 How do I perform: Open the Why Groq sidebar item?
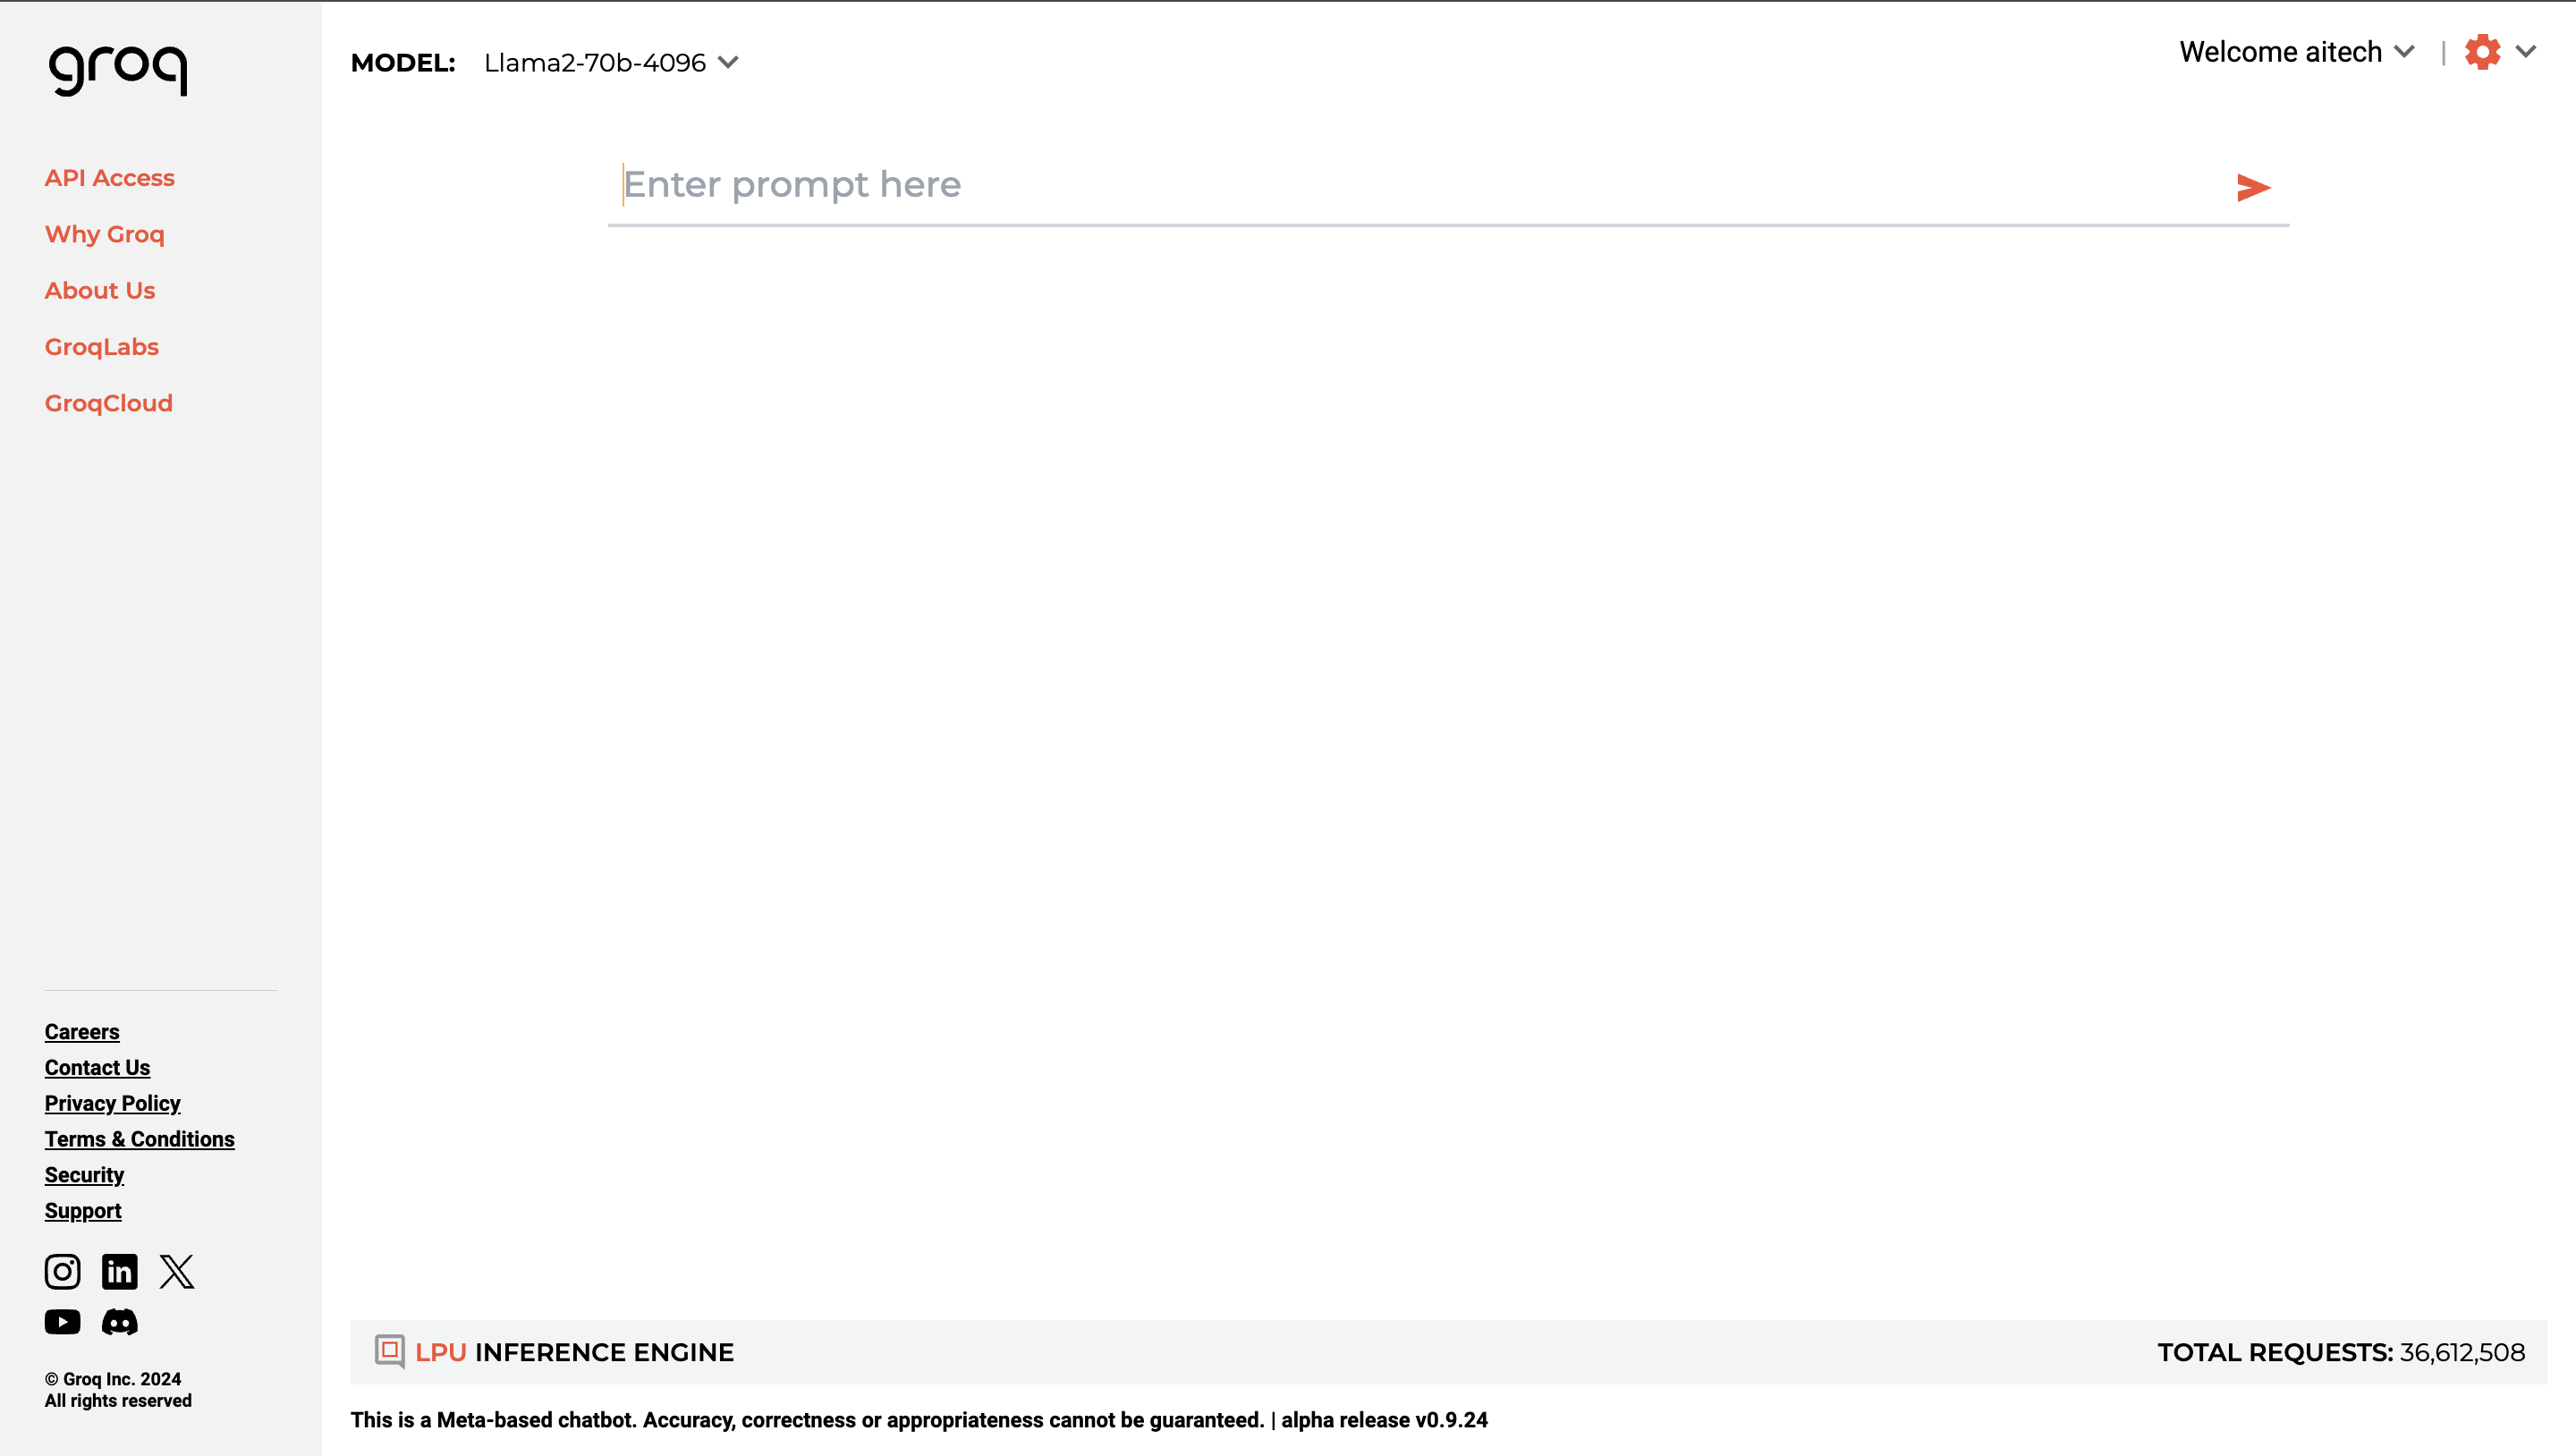click(105, 234)
